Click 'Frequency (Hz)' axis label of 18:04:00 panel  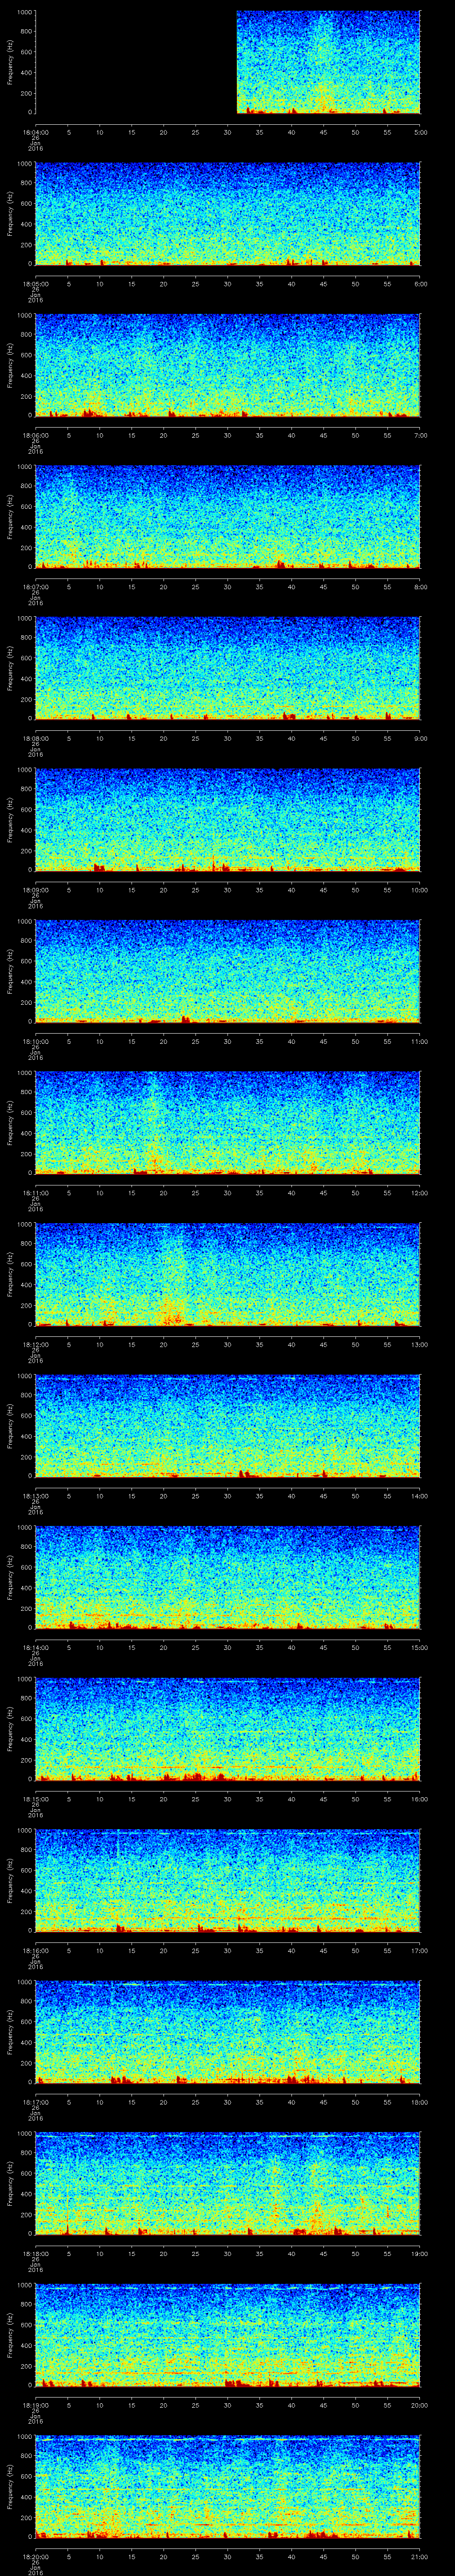10,62
